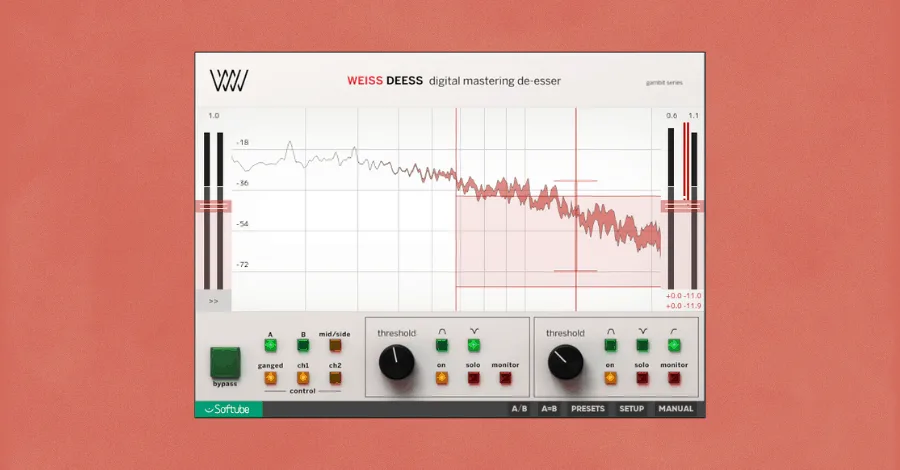
Task: Open the SETUP menu
Action: pos(631,409)
